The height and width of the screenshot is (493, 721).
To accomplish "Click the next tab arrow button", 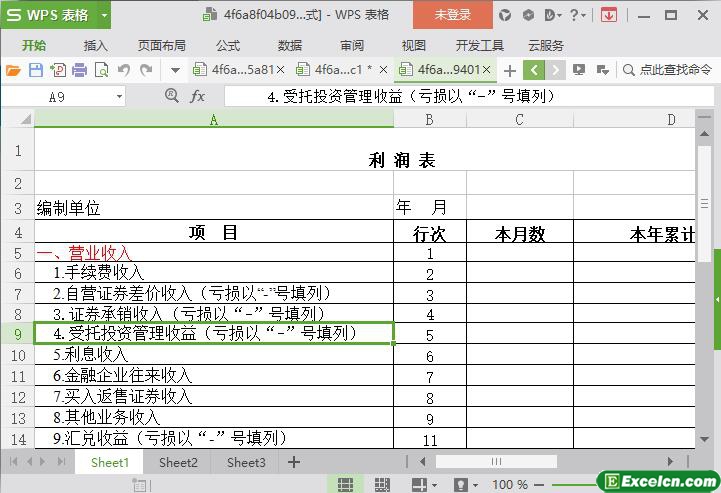I will coord(555,70).
